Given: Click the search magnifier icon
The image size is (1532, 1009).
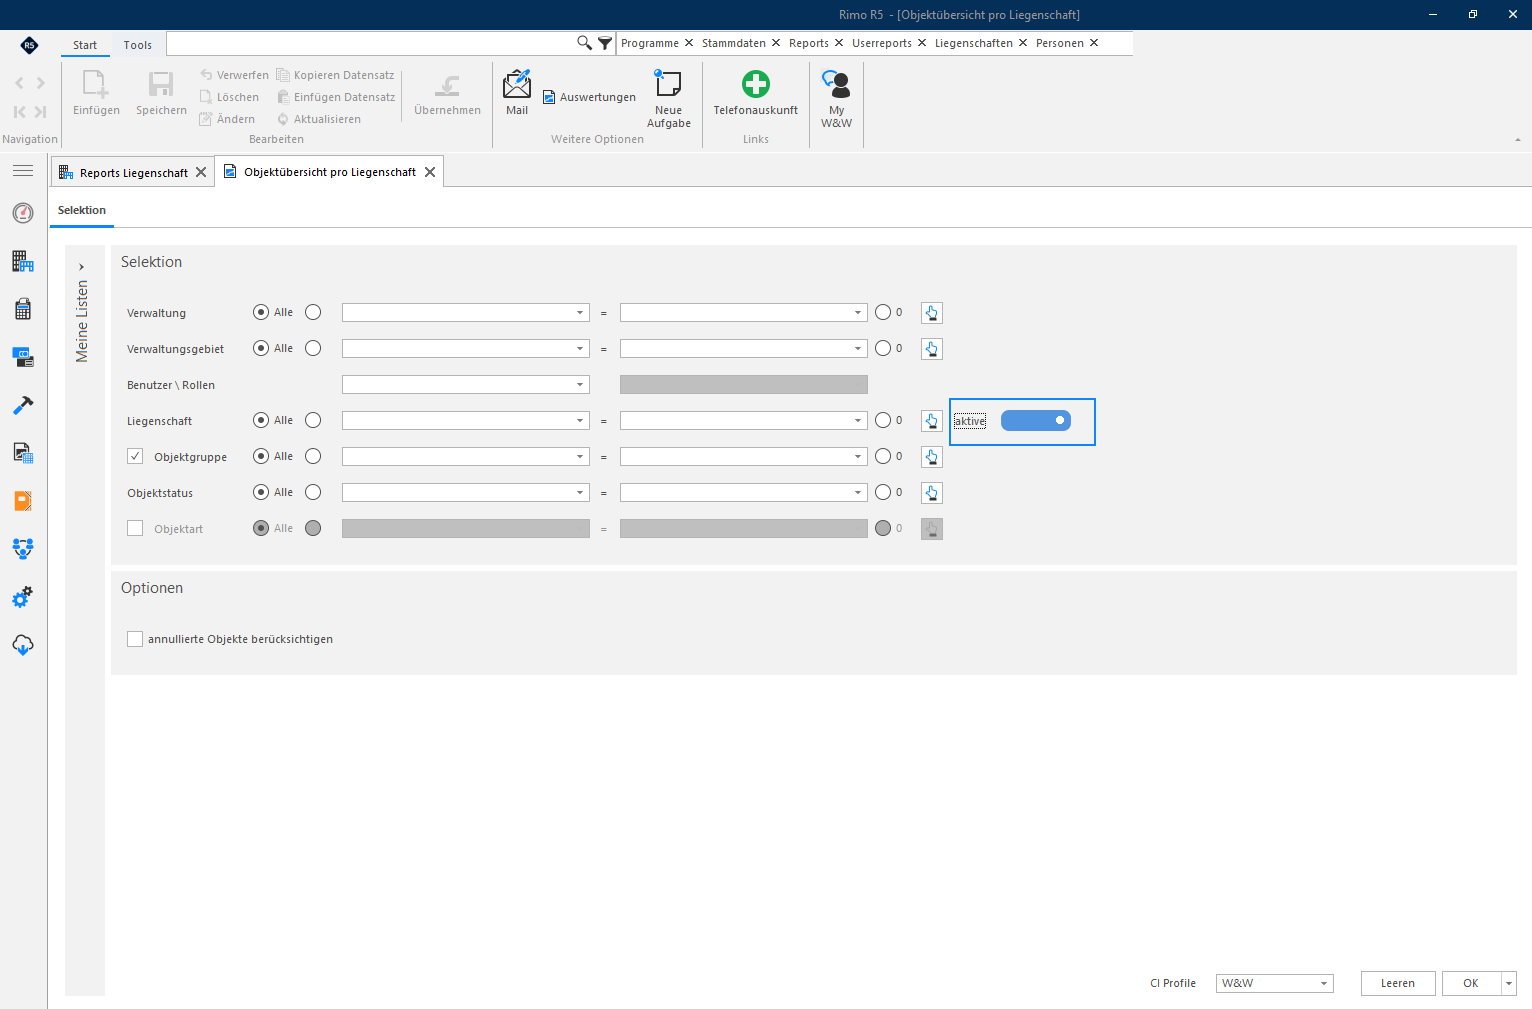Looking at the screenshot, I should click(x=585, y=43).
